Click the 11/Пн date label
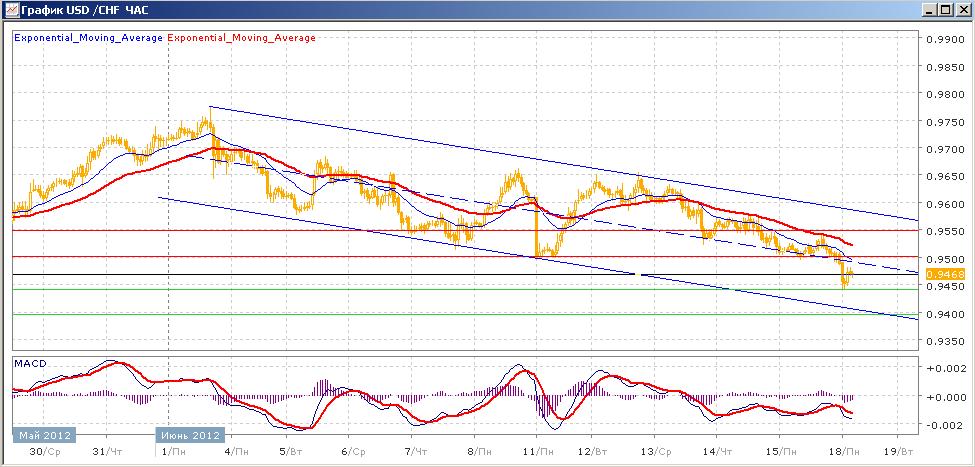Screen dimensions: 975x467 pos(538,450)
